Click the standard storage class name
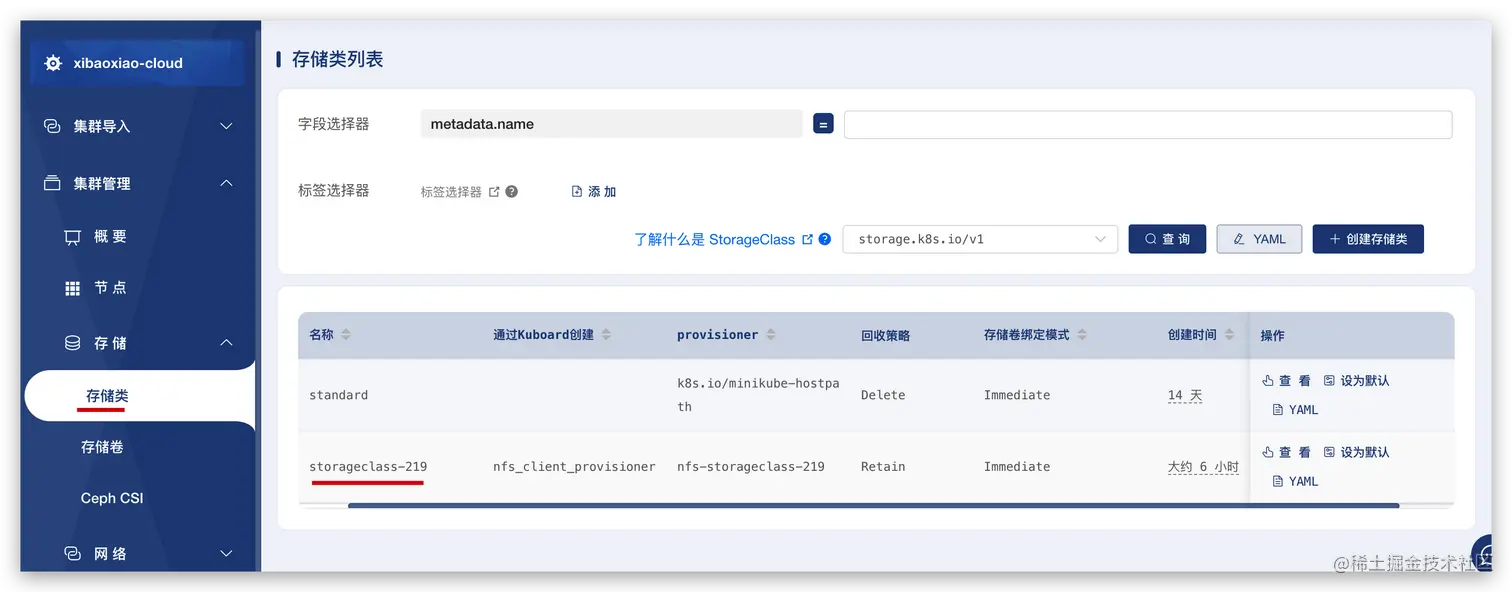The image size is (1512, 592). pyautogui.click(x=339, y=395)
